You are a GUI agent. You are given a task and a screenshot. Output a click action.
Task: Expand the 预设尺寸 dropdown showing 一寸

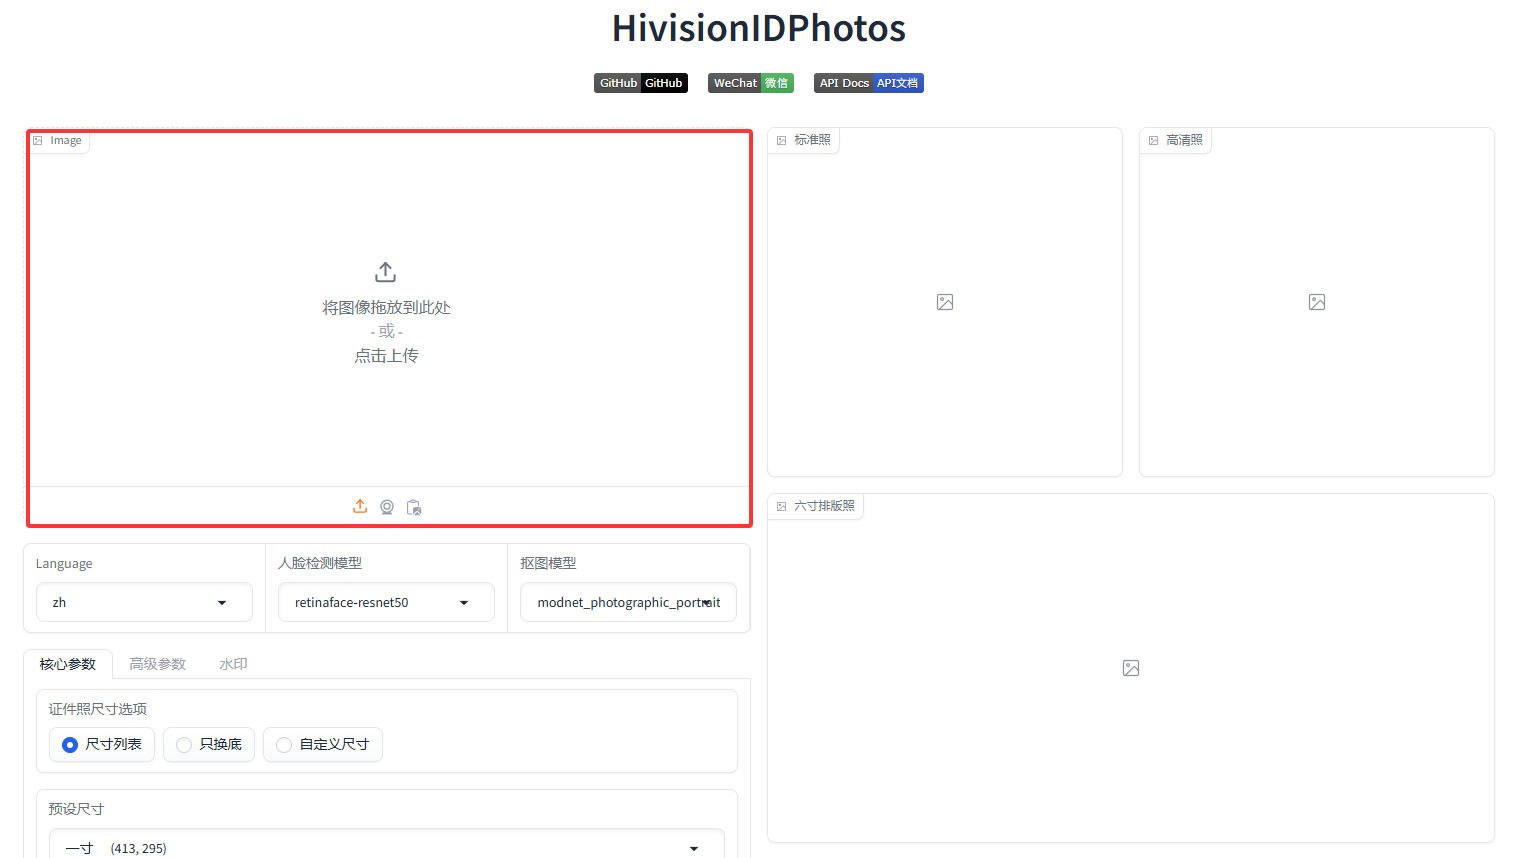point(386,847)
